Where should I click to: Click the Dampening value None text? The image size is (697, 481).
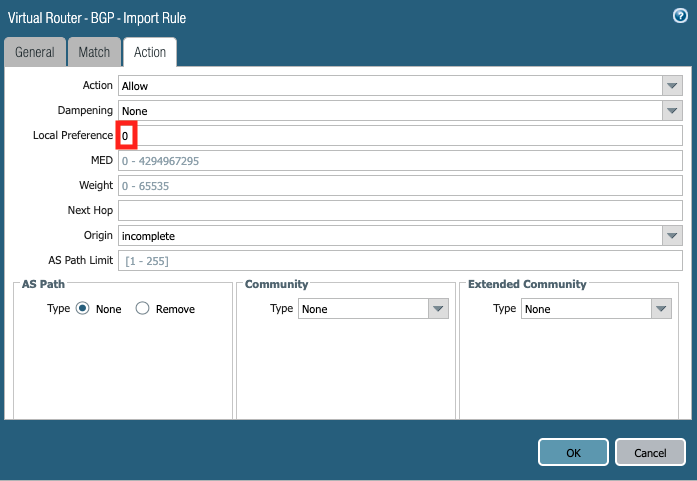(x=135, y=111)
